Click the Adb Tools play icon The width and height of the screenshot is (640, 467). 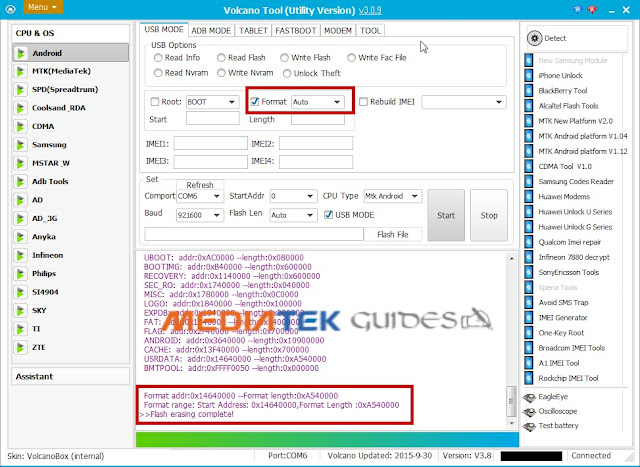(x=20, y=181)
